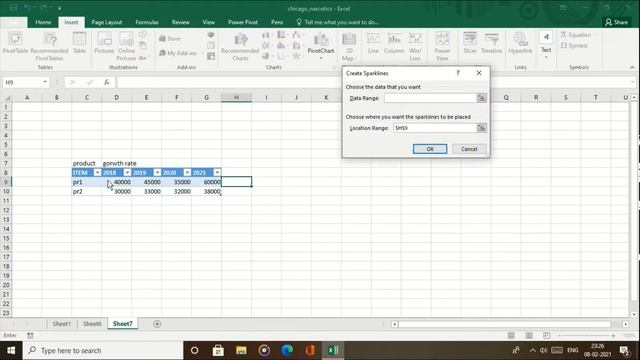Collapse Data Range selector in dialog
640x360 pixels.
(x=482, y=98)
